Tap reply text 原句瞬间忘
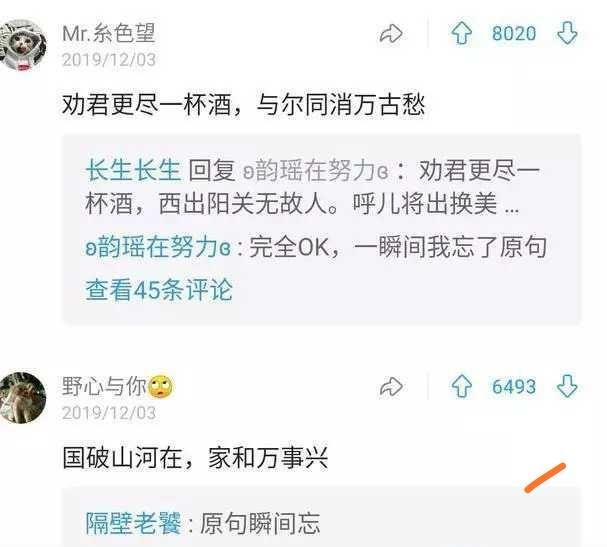 coord(260,523)
